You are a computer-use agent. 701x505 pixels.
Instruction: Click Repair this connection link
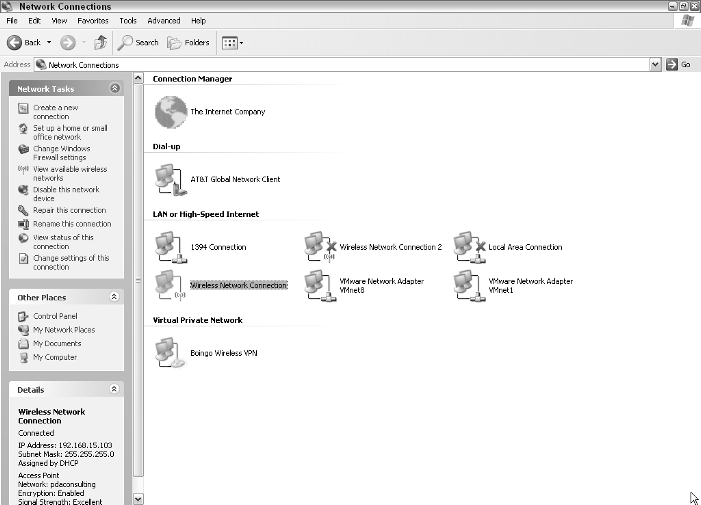click(x=69, y=210)
